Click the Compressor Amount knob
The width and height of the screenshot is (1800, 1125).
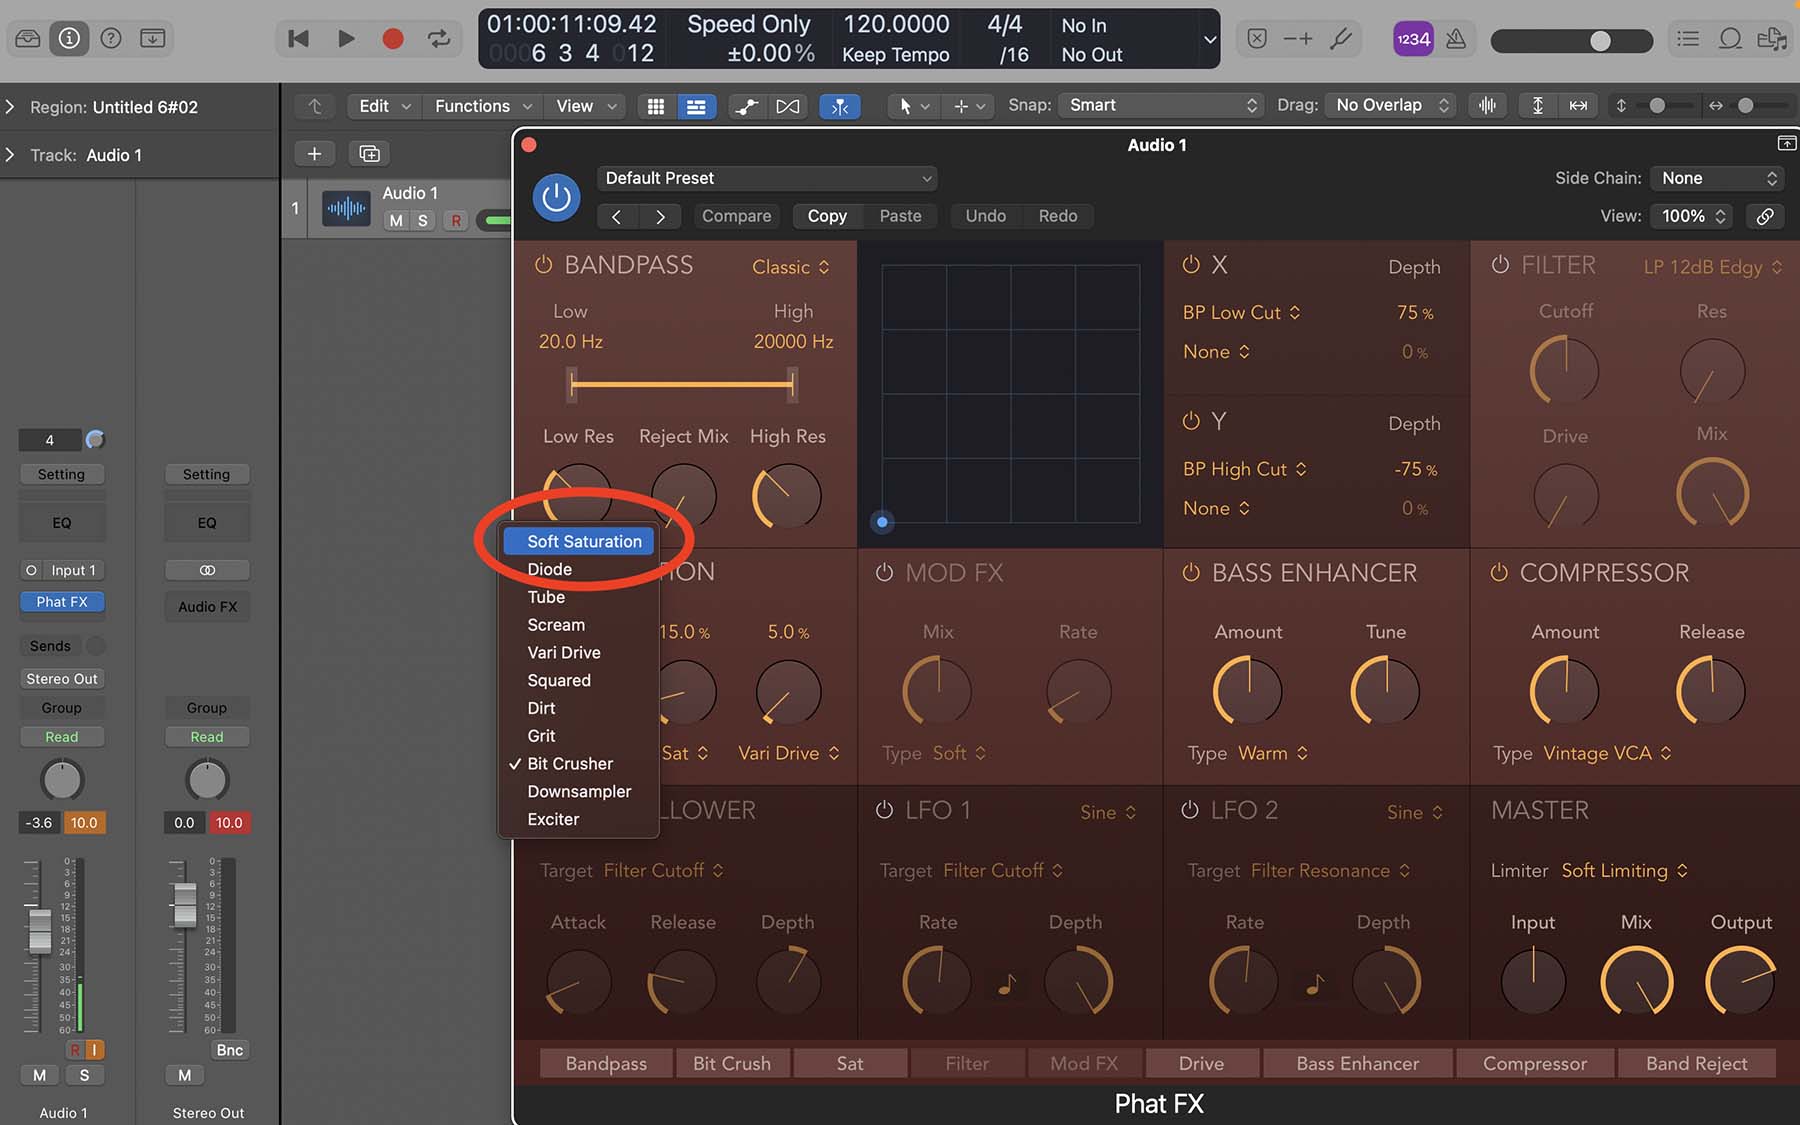(x=1565, y=691)
